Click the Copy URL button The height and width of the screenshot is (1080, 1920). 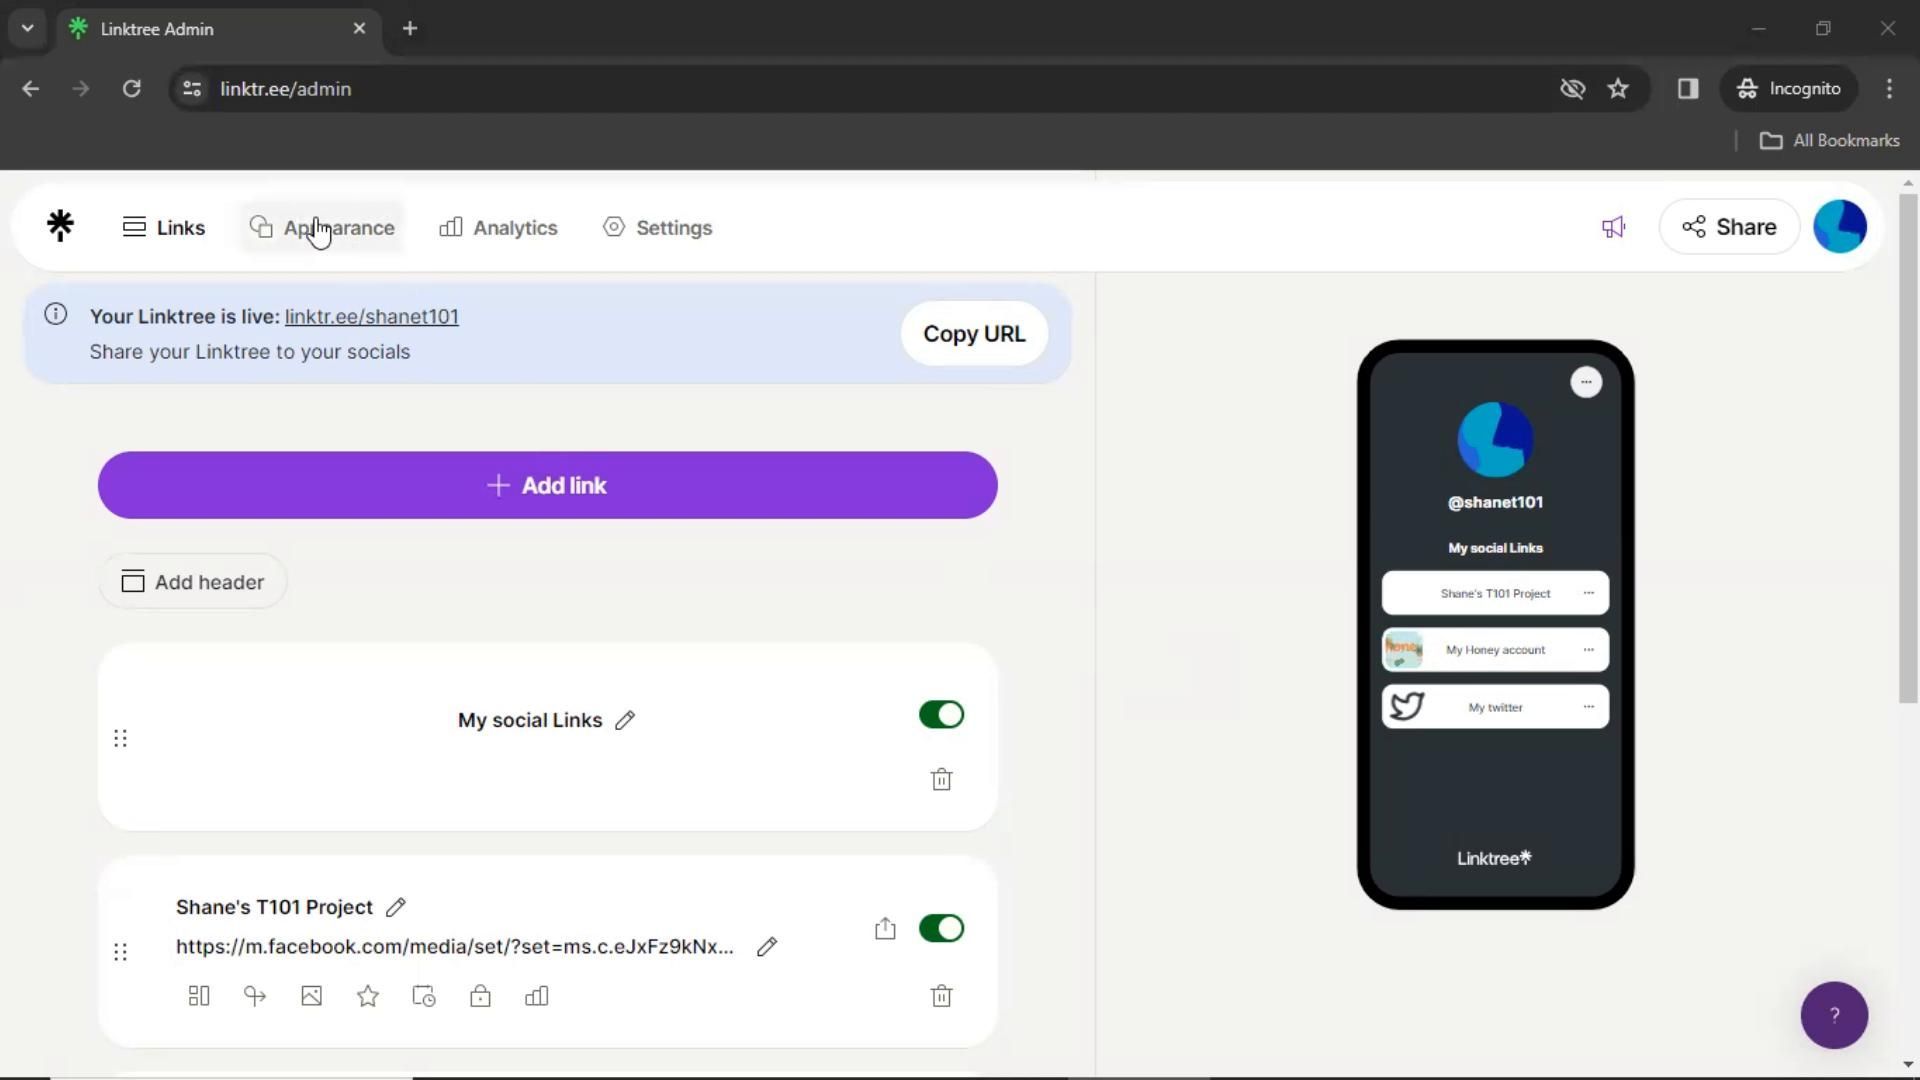tap(974, 334)
